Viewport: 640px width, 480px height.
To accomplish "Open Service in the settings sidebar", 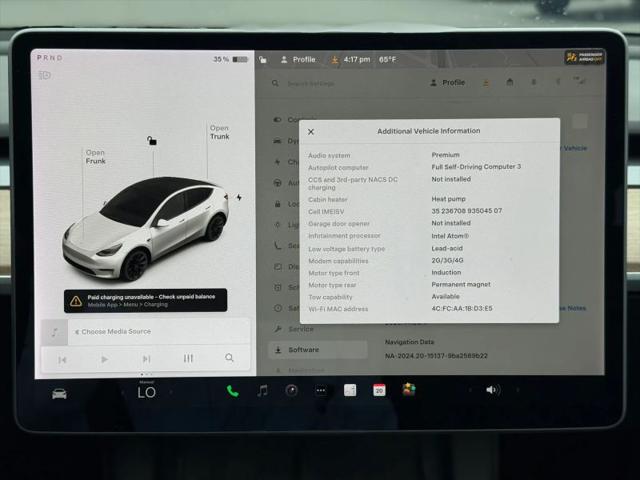I will click(293, 329).
